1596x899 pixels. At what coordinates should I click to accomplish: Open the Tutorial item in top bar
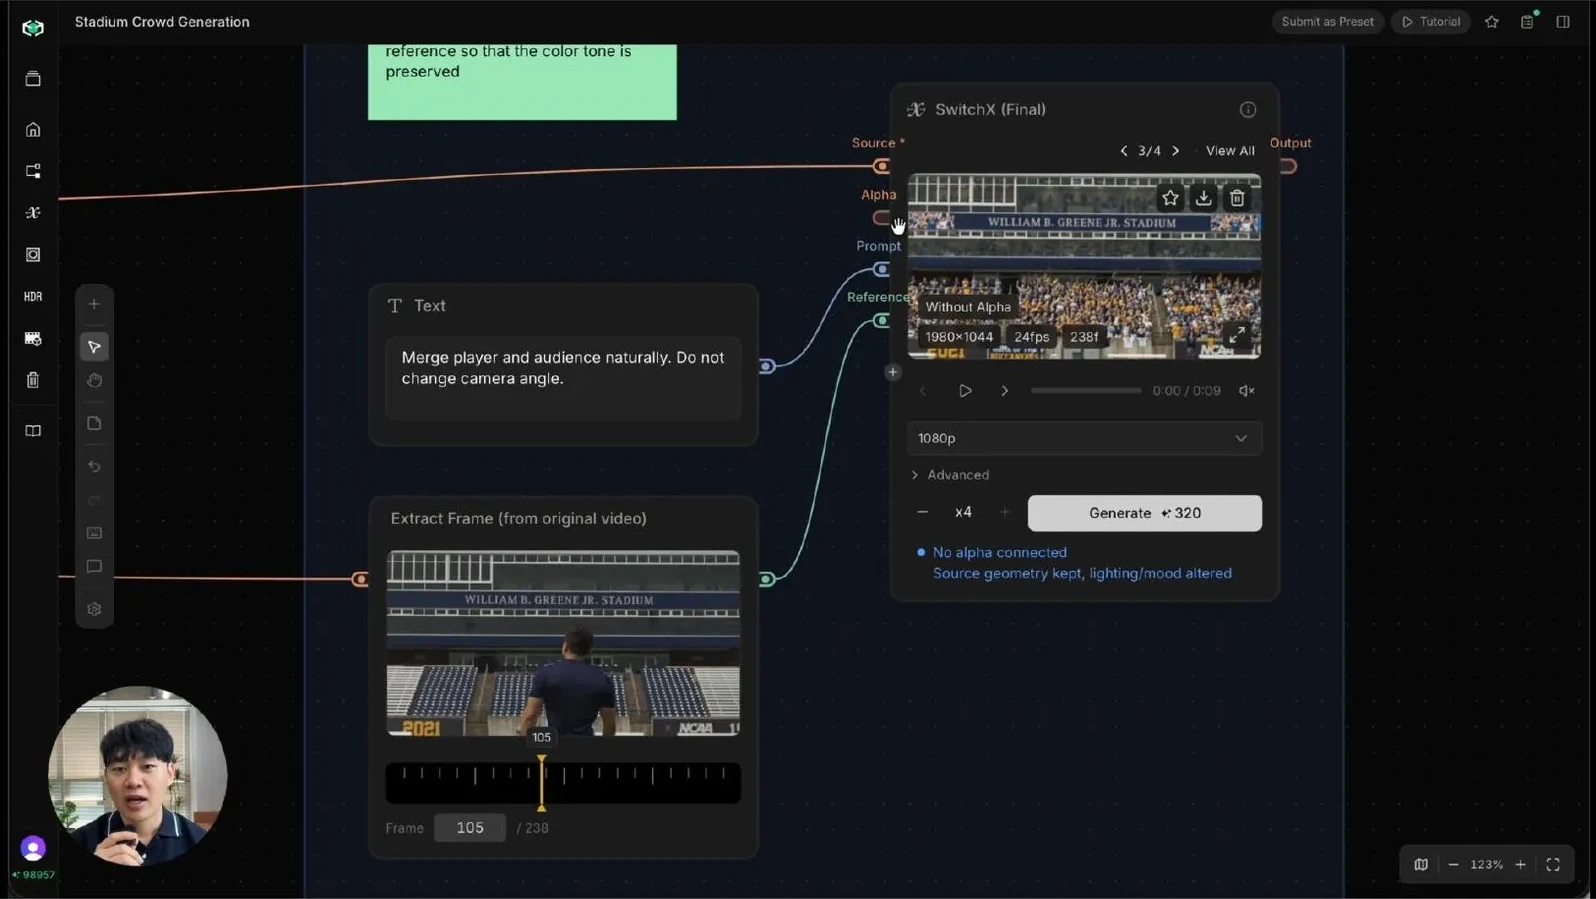point(1431,22)
